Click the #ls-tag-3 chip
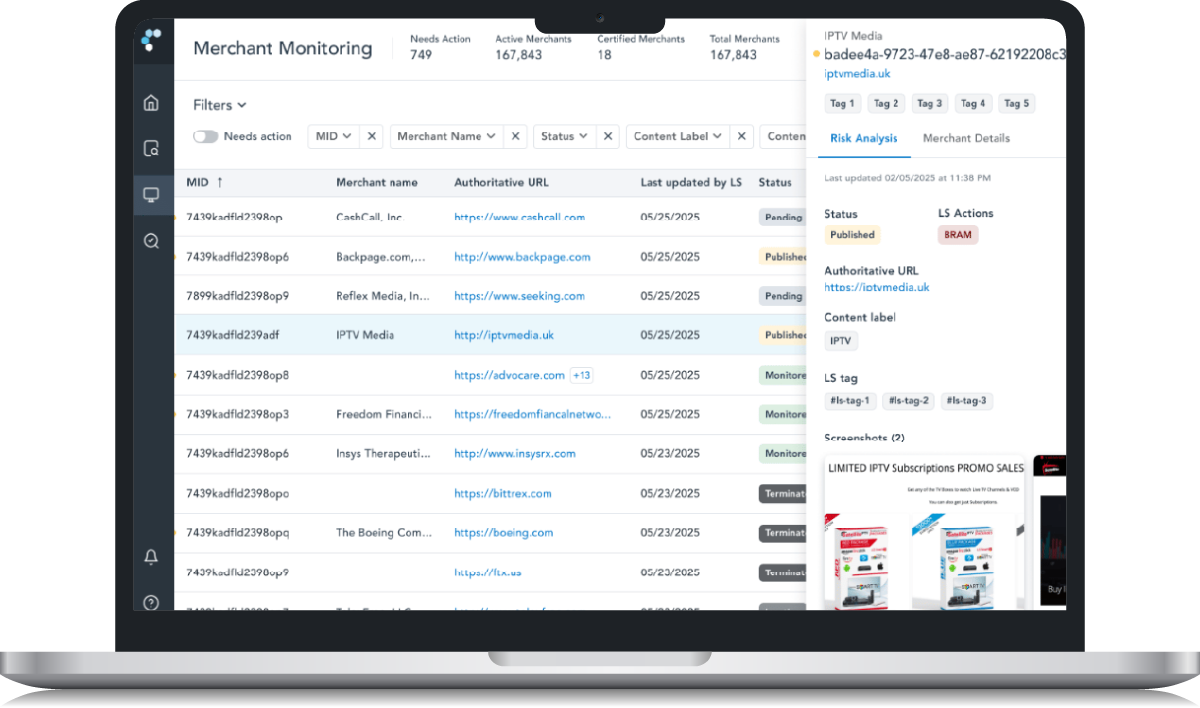Screen dimensions: 1200x708 pos(966,401)
